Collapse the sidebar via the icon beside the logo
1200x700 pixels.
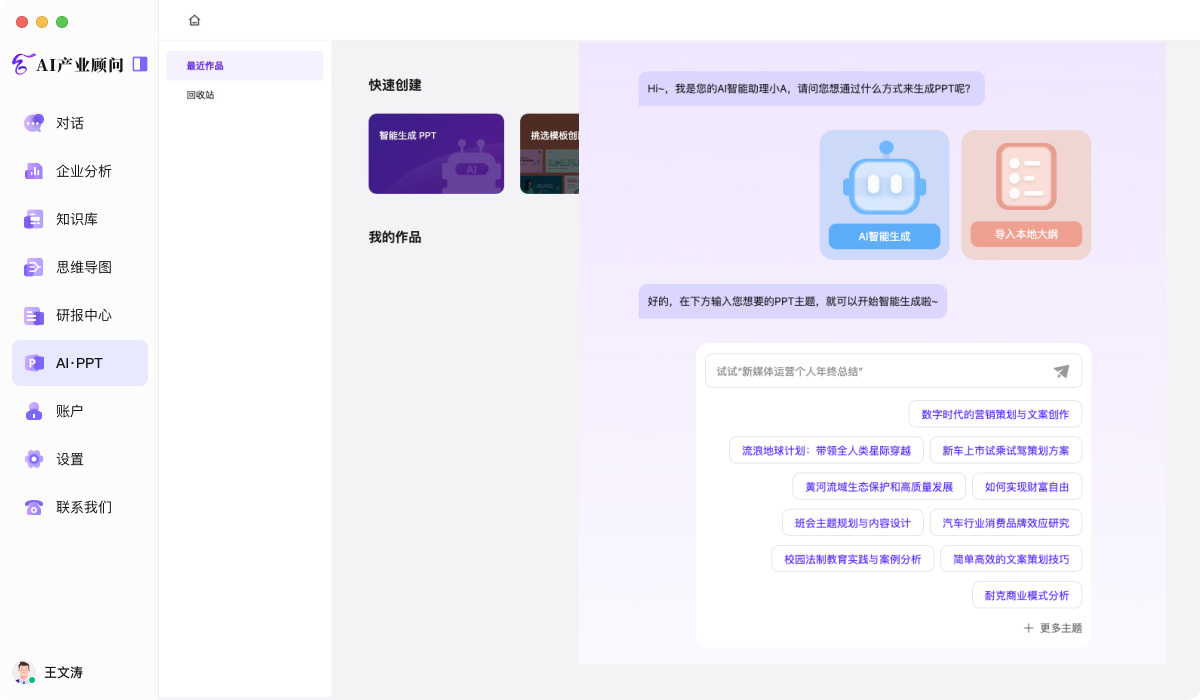point(140,63)
